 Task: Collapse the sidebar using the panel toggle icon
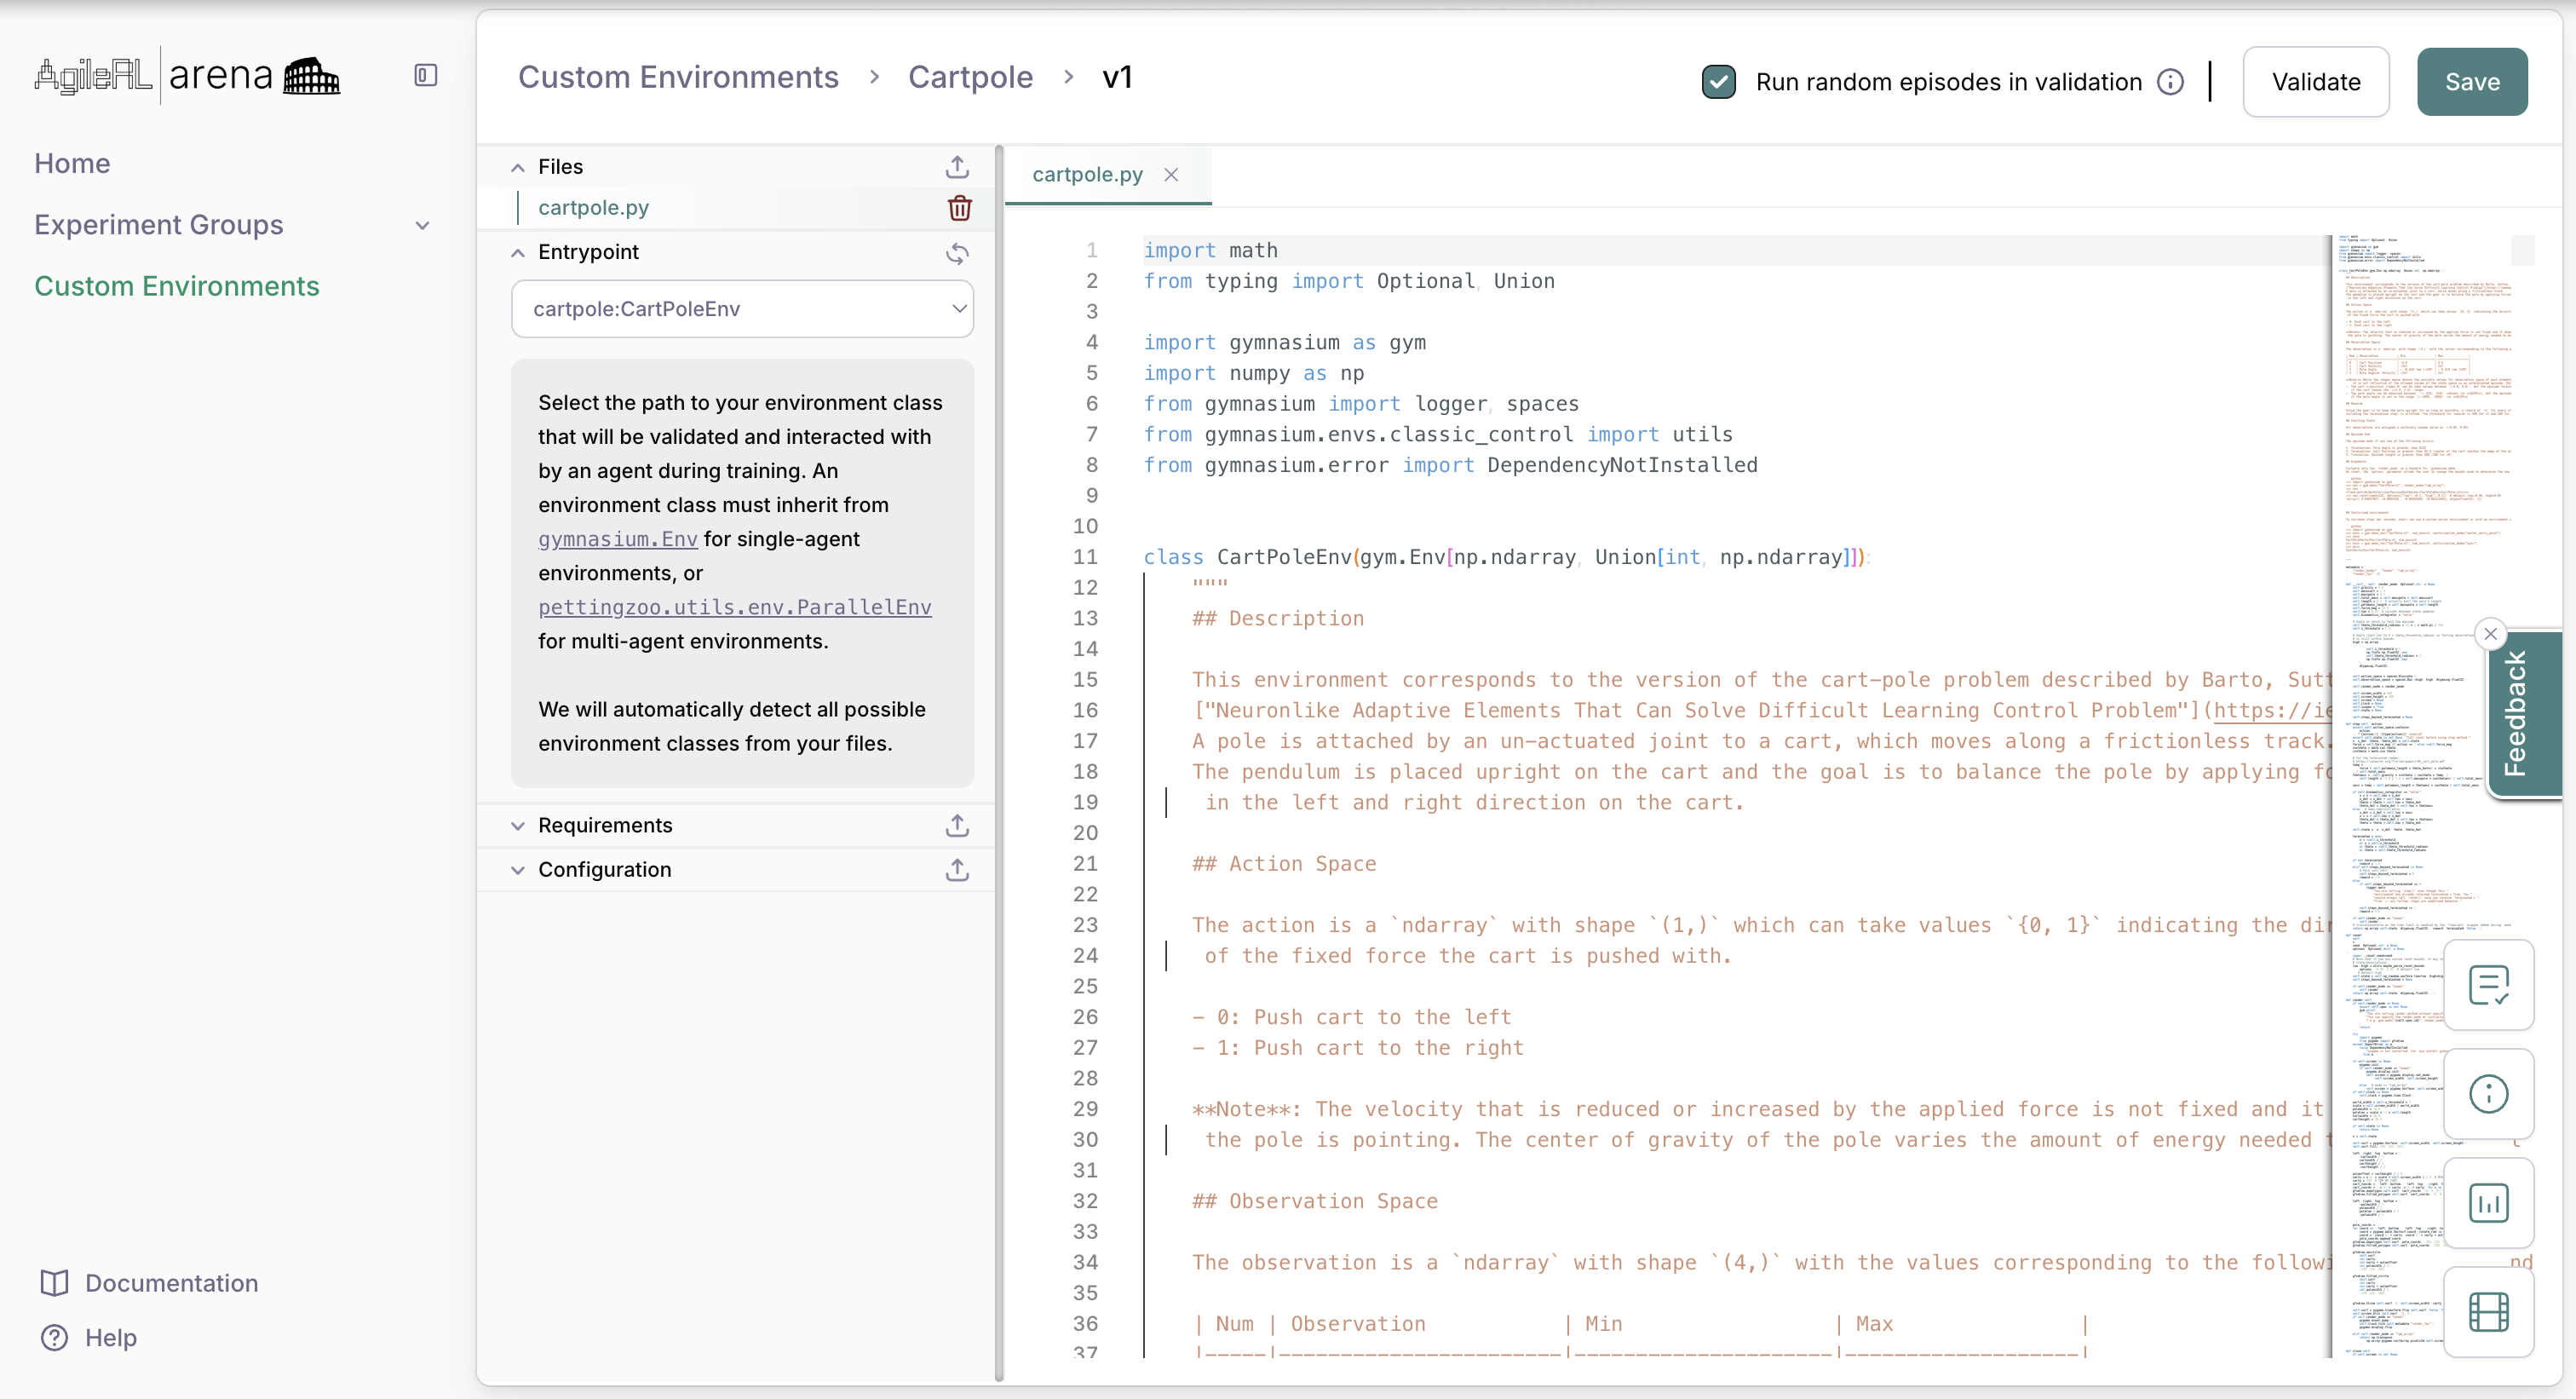tap(424, 74)
